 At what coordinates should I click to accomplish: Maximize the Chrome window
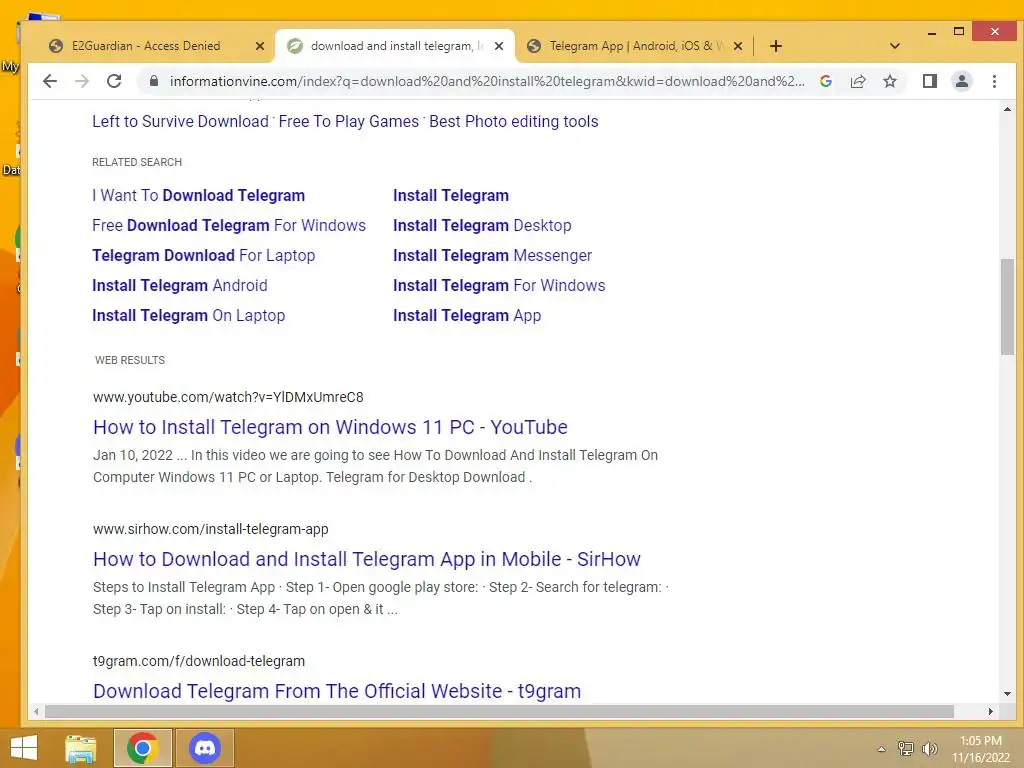[x=959, y=31]
